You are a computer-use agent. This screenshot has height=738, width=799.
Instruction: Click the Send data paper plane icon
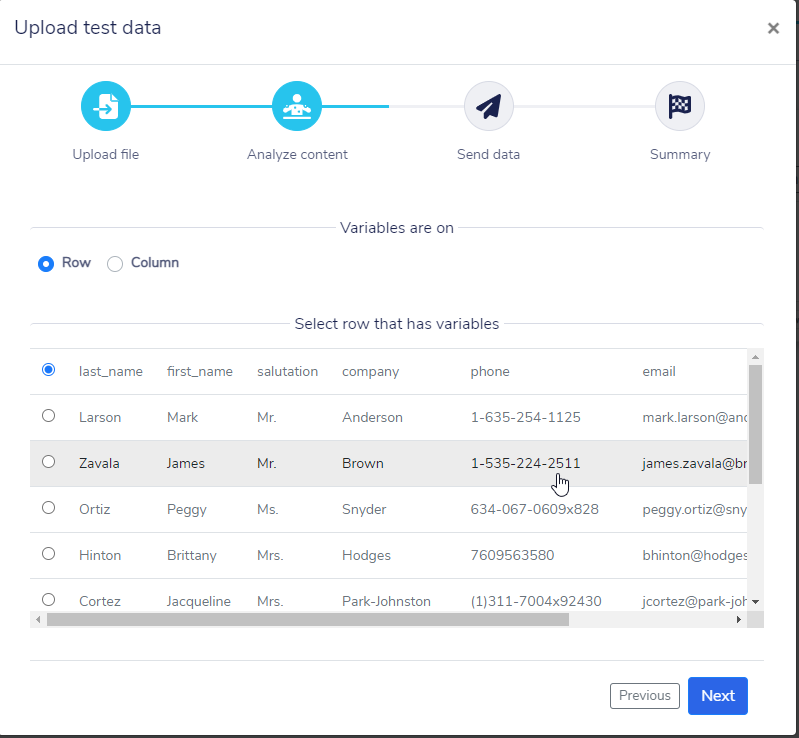pos(488,106)
